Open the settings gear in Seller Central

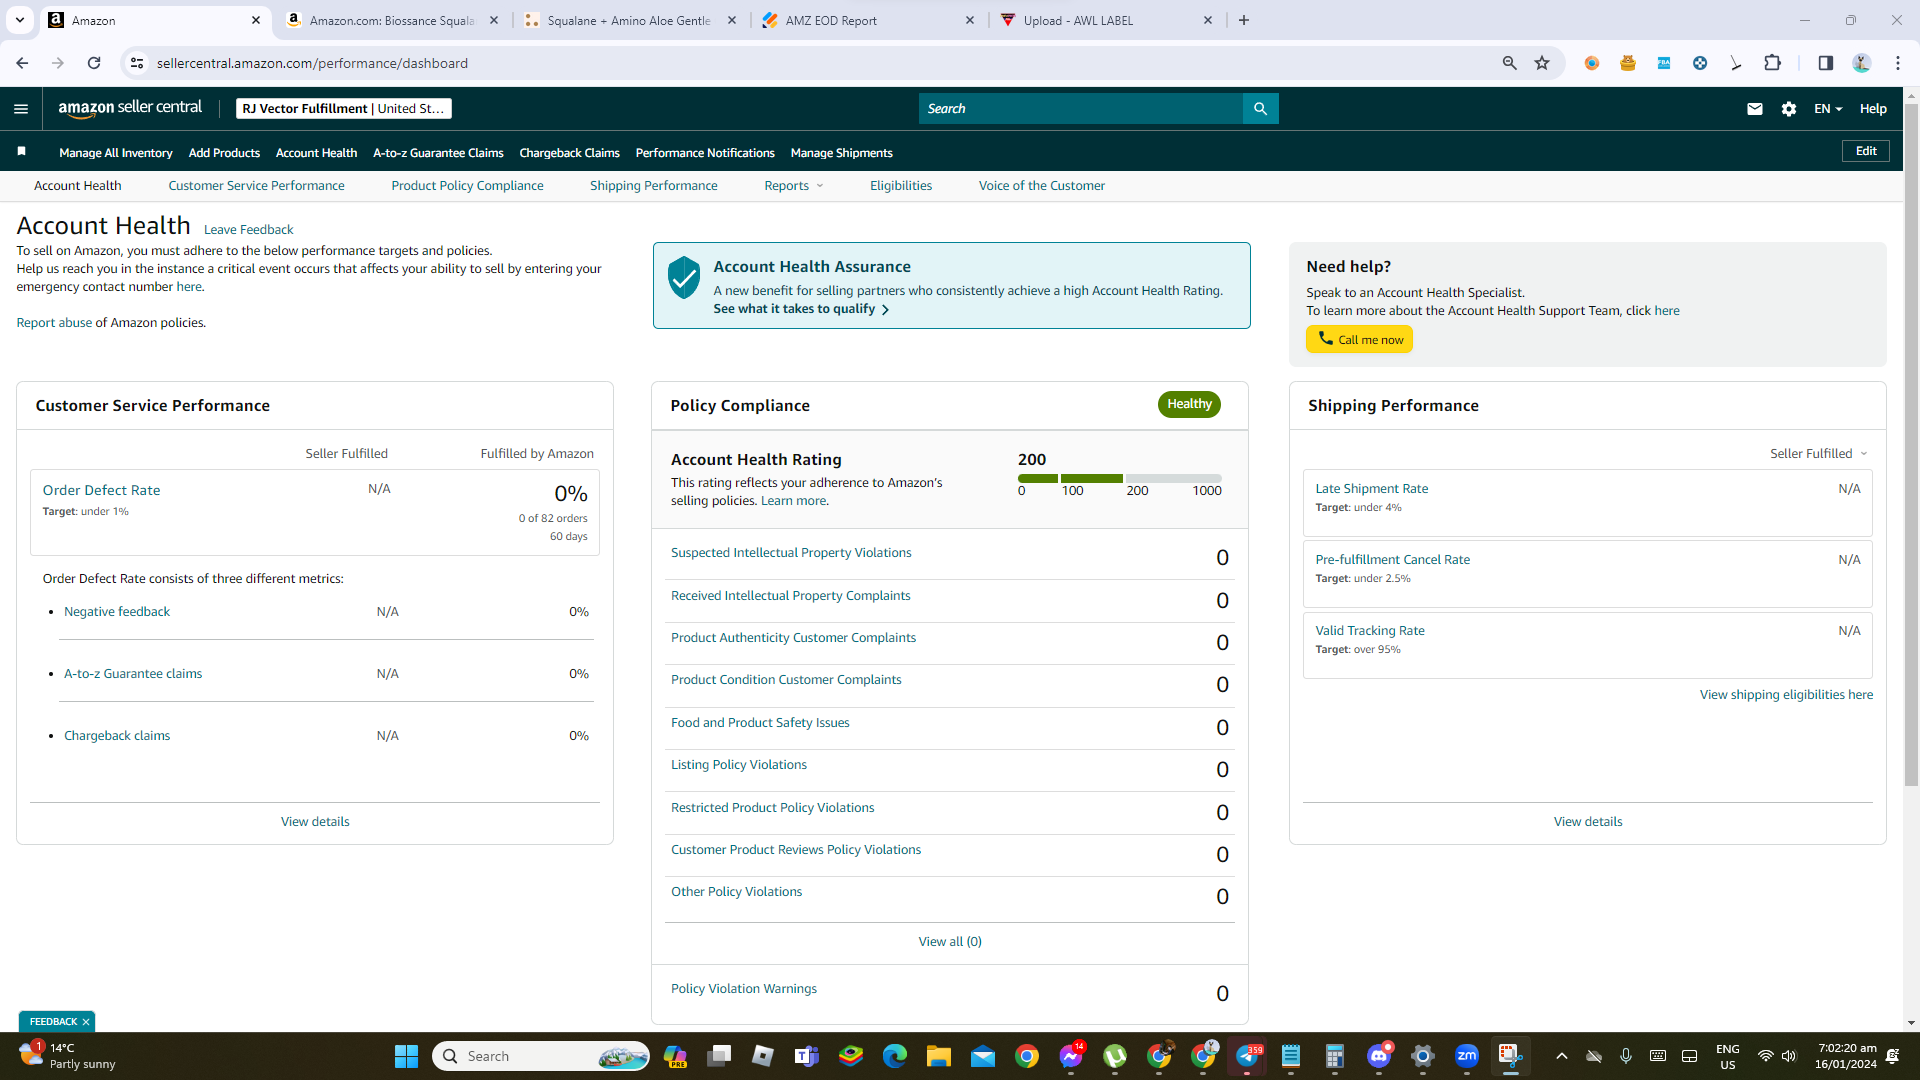(1789, 109)
